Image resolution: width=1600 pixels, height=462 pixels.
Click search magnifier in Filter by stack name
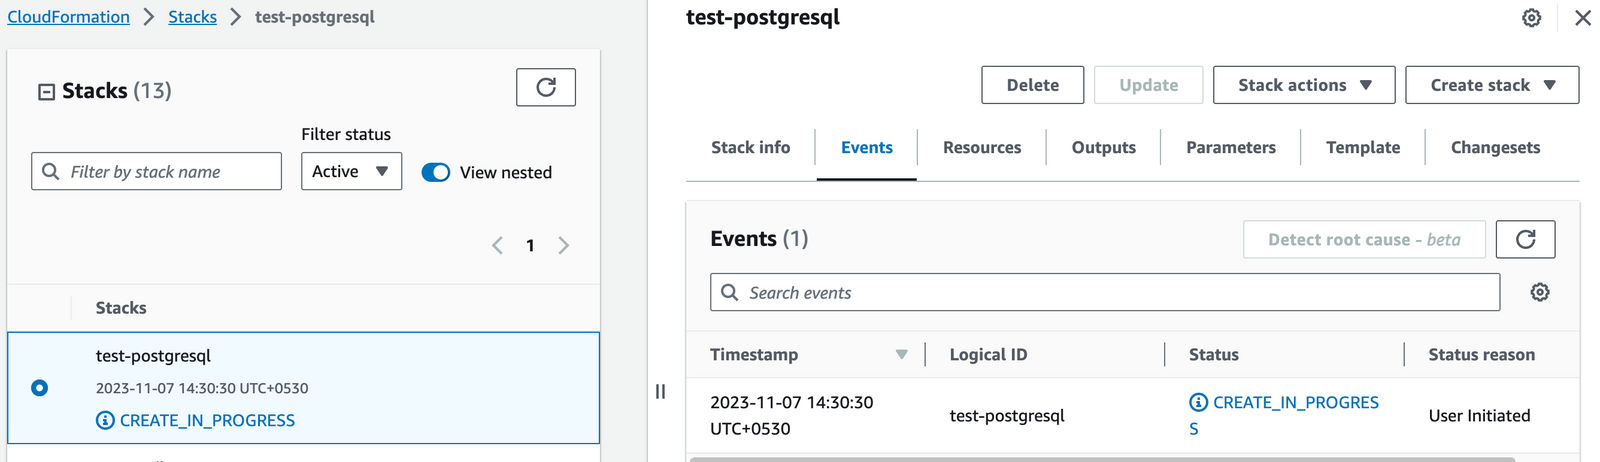tap(51, 172)
